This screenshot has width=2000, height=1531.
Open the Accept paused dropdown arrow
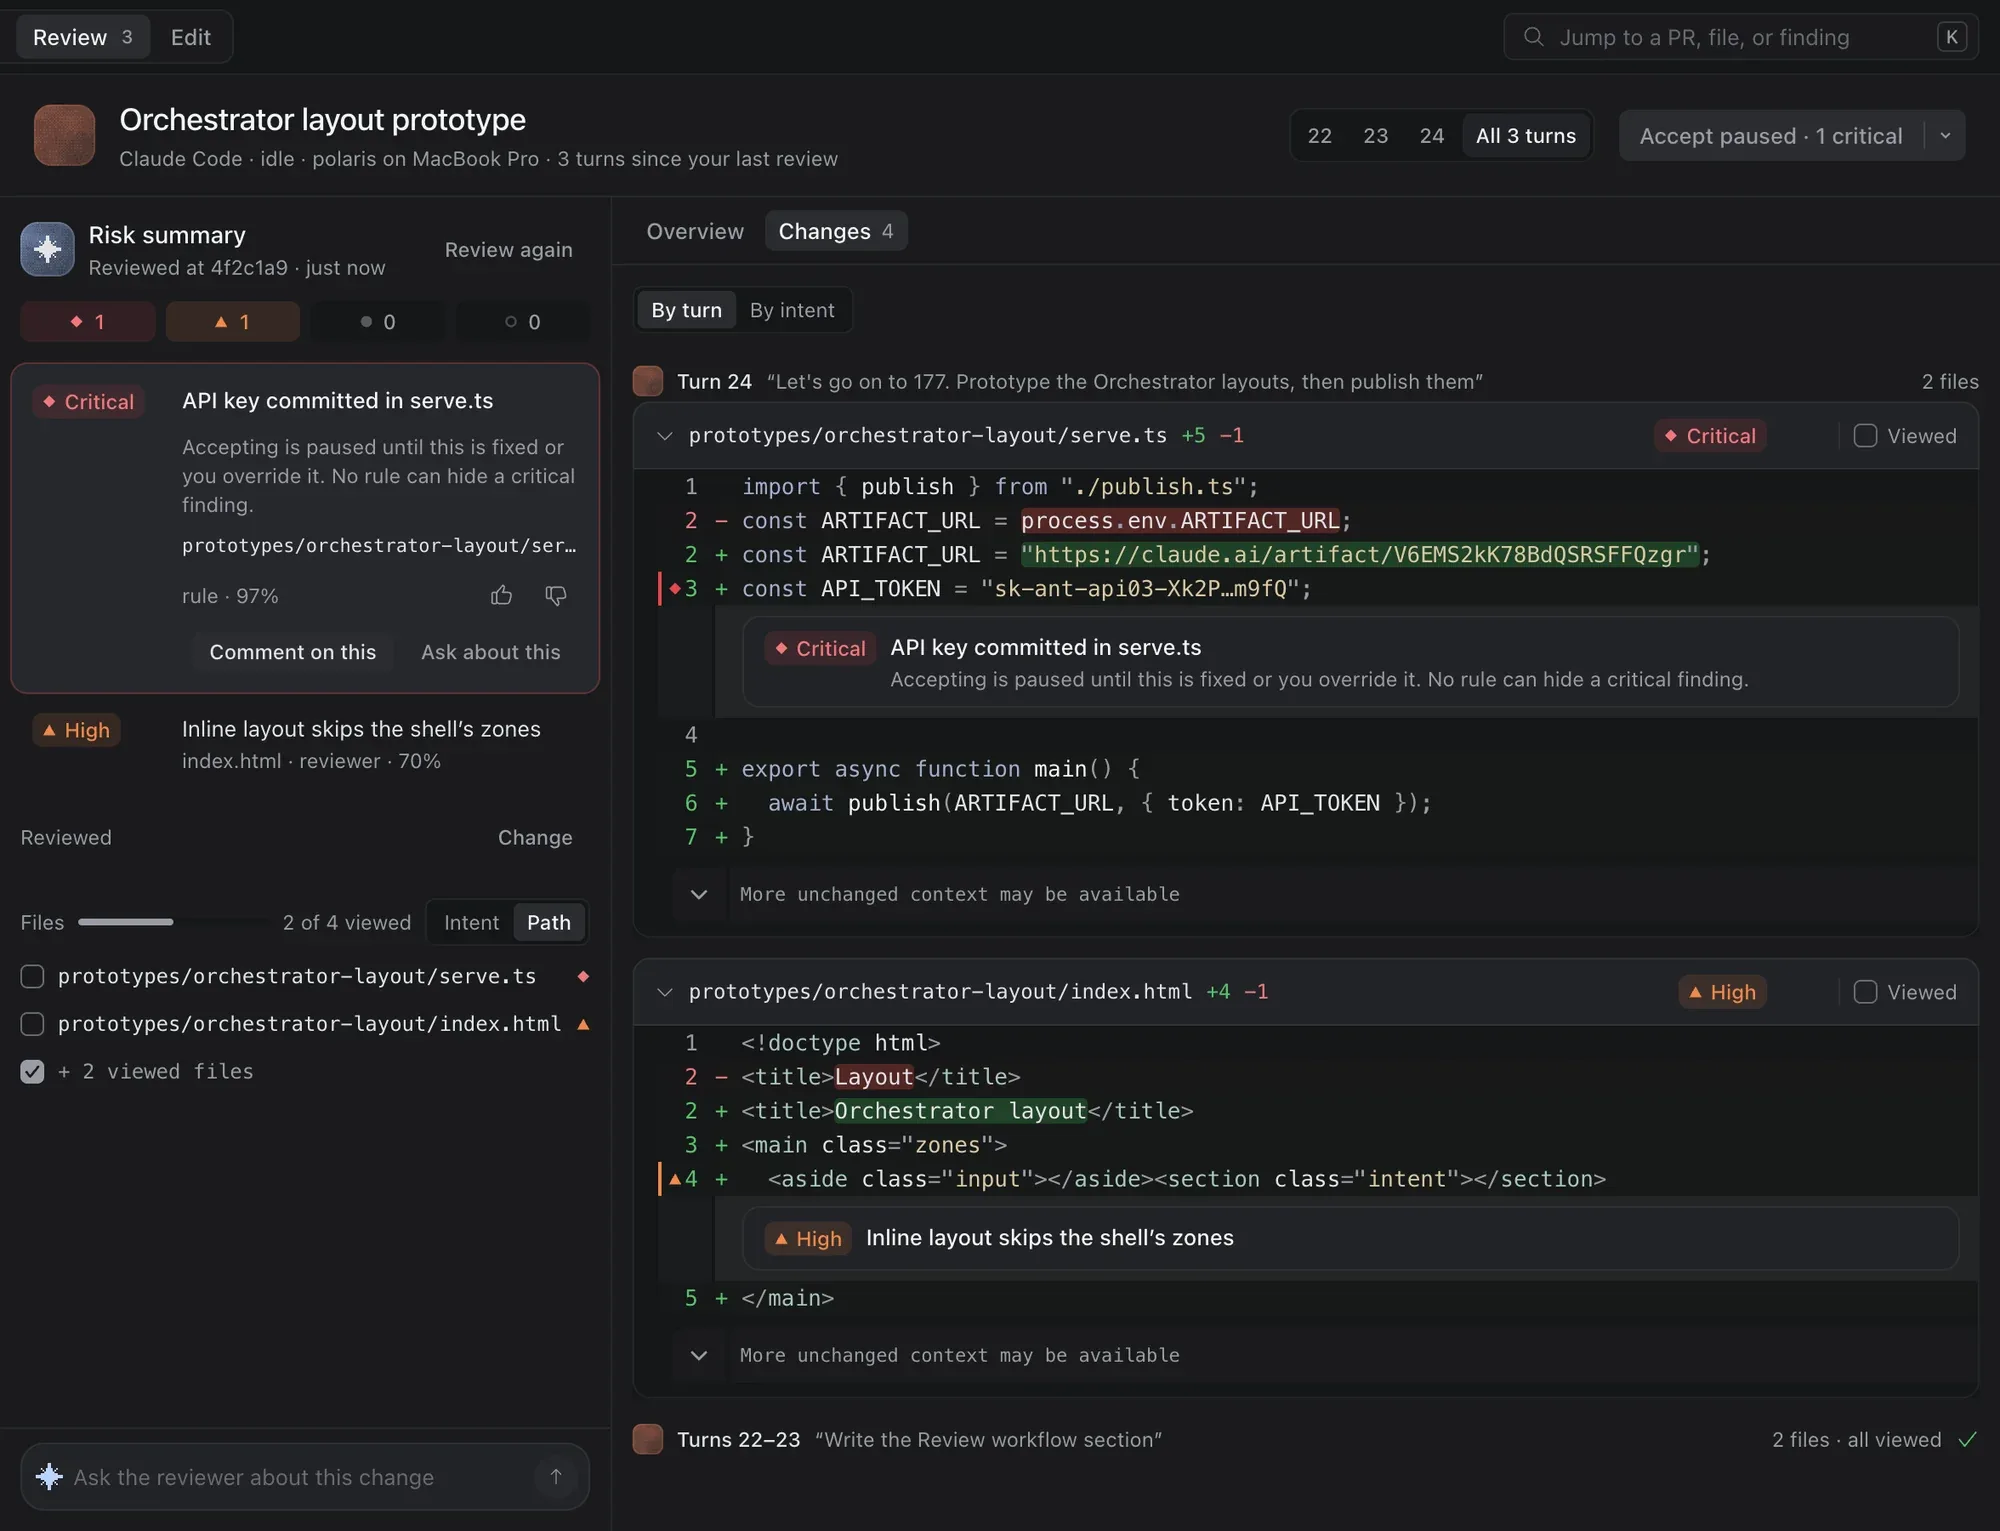pos(1945,136)
